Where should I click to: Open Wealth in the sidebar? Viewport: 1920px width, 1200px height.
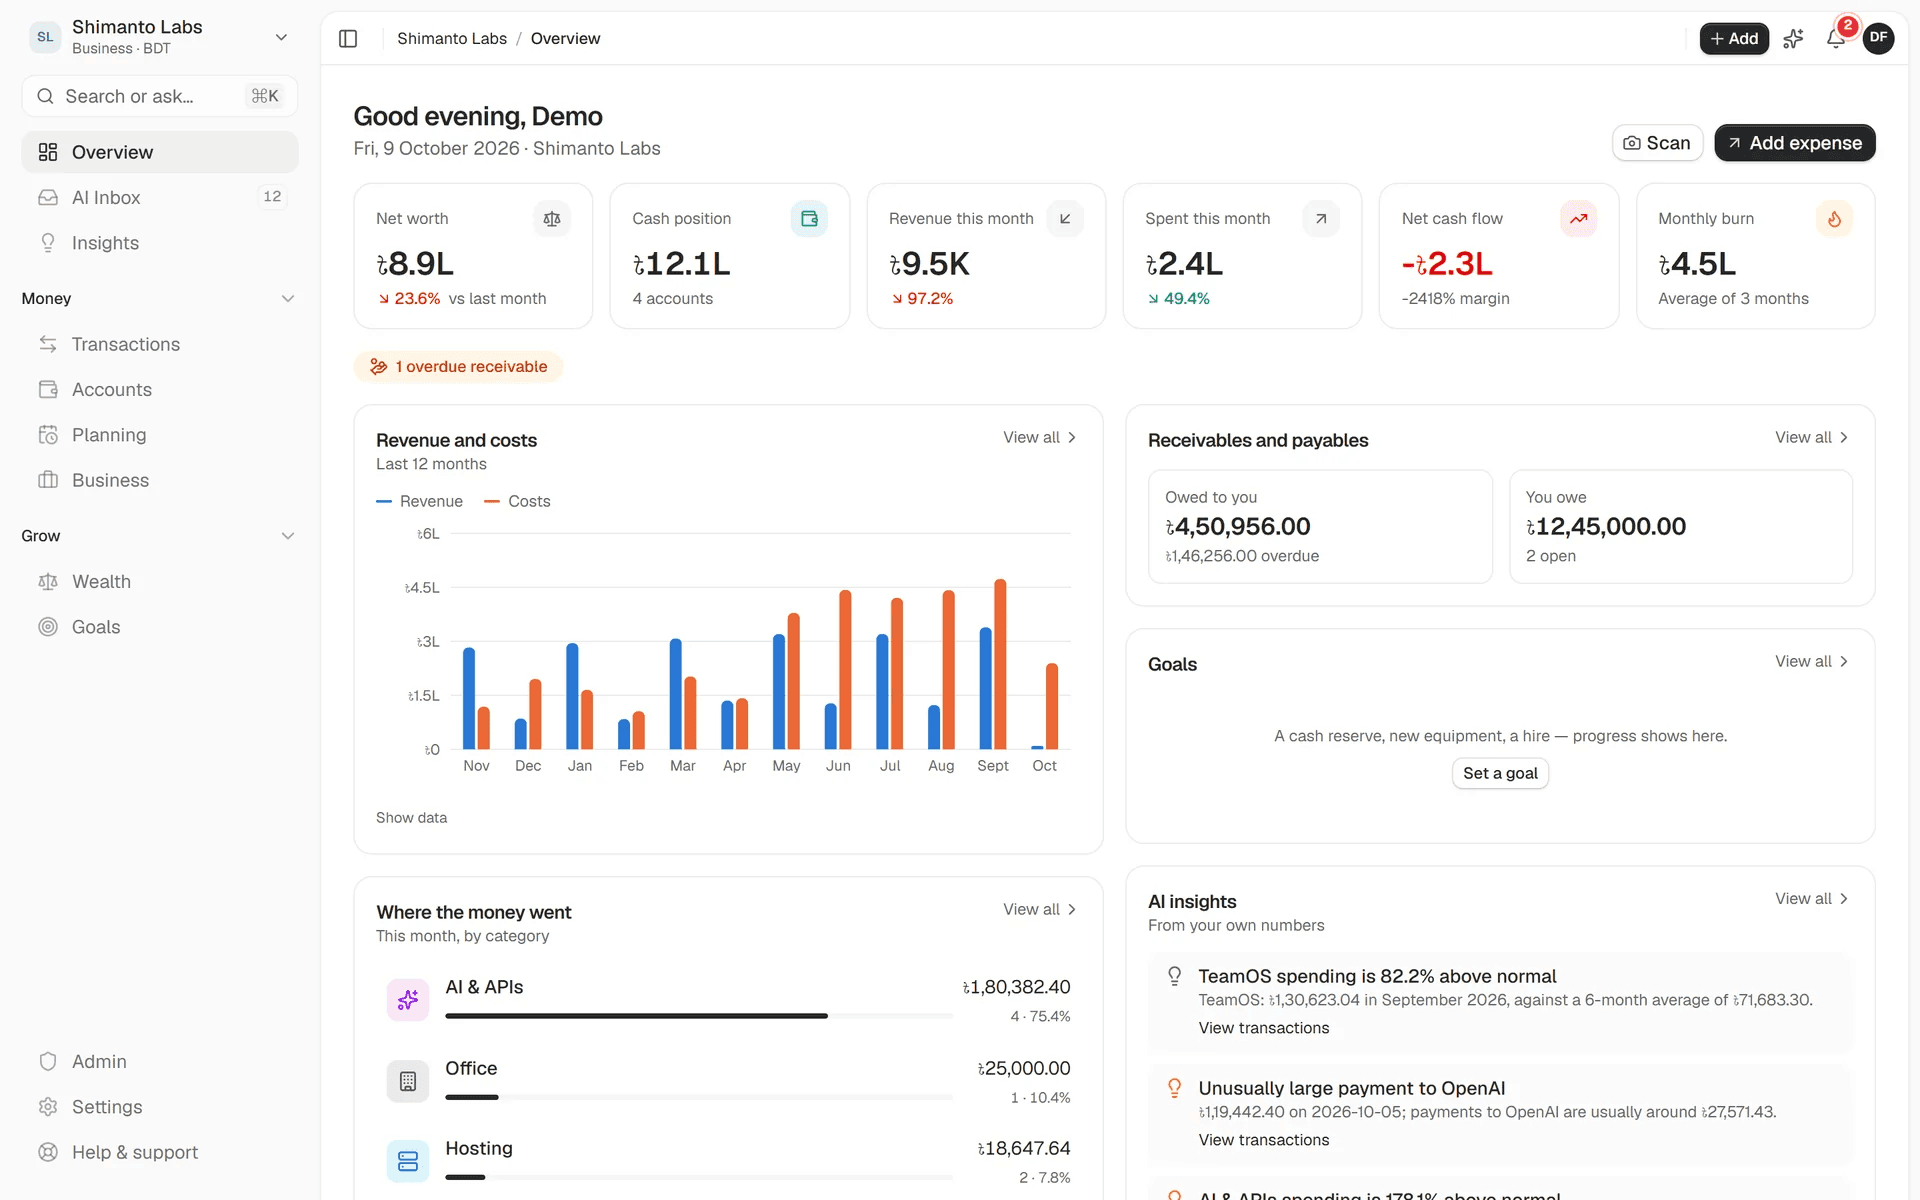(160, 582)
